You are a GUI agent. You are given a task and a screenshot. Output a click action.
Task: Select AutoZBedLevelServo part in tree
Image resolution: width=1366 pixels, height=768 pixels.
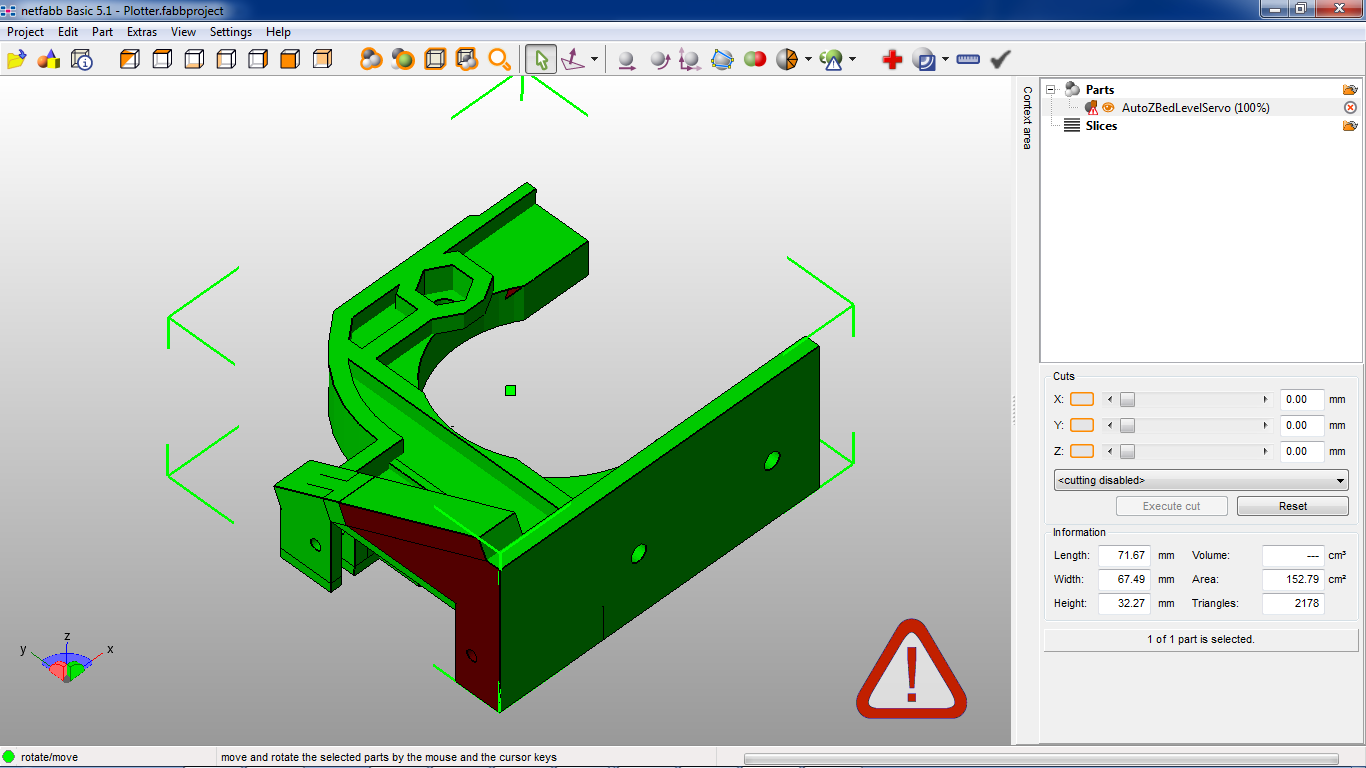point(1195,107)
